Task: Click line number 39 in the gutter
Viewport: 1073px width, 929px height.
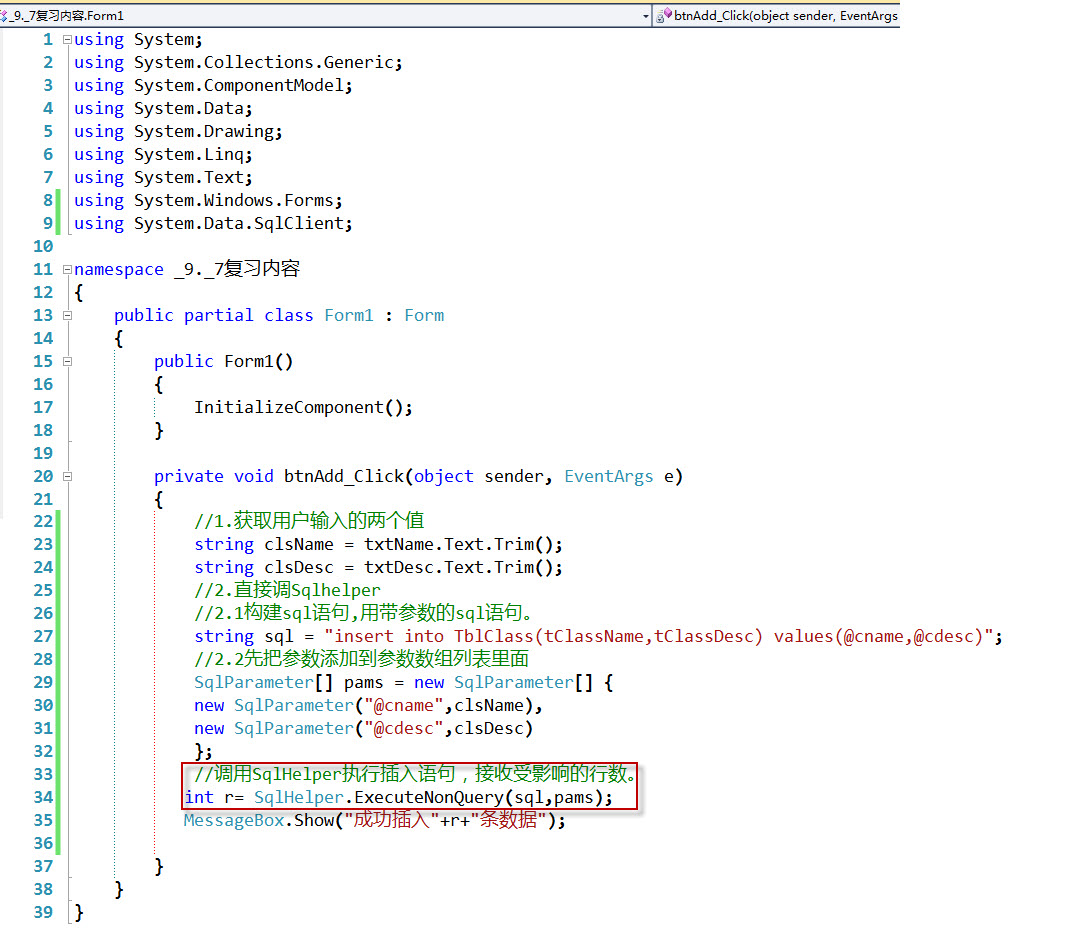Action: (x=42, y=912)
